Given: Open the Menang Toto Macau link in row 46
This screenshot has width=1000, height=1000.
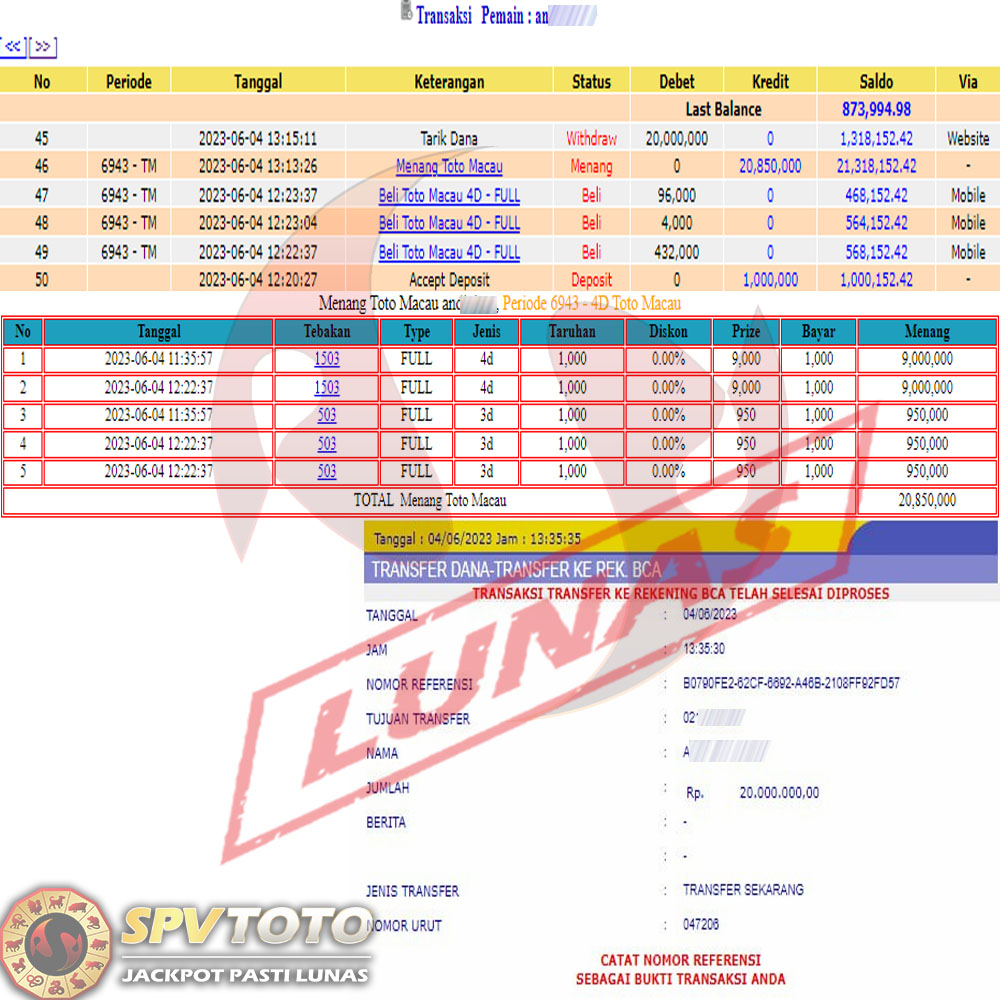Looking at the screenshot, I should click(449, 167).
